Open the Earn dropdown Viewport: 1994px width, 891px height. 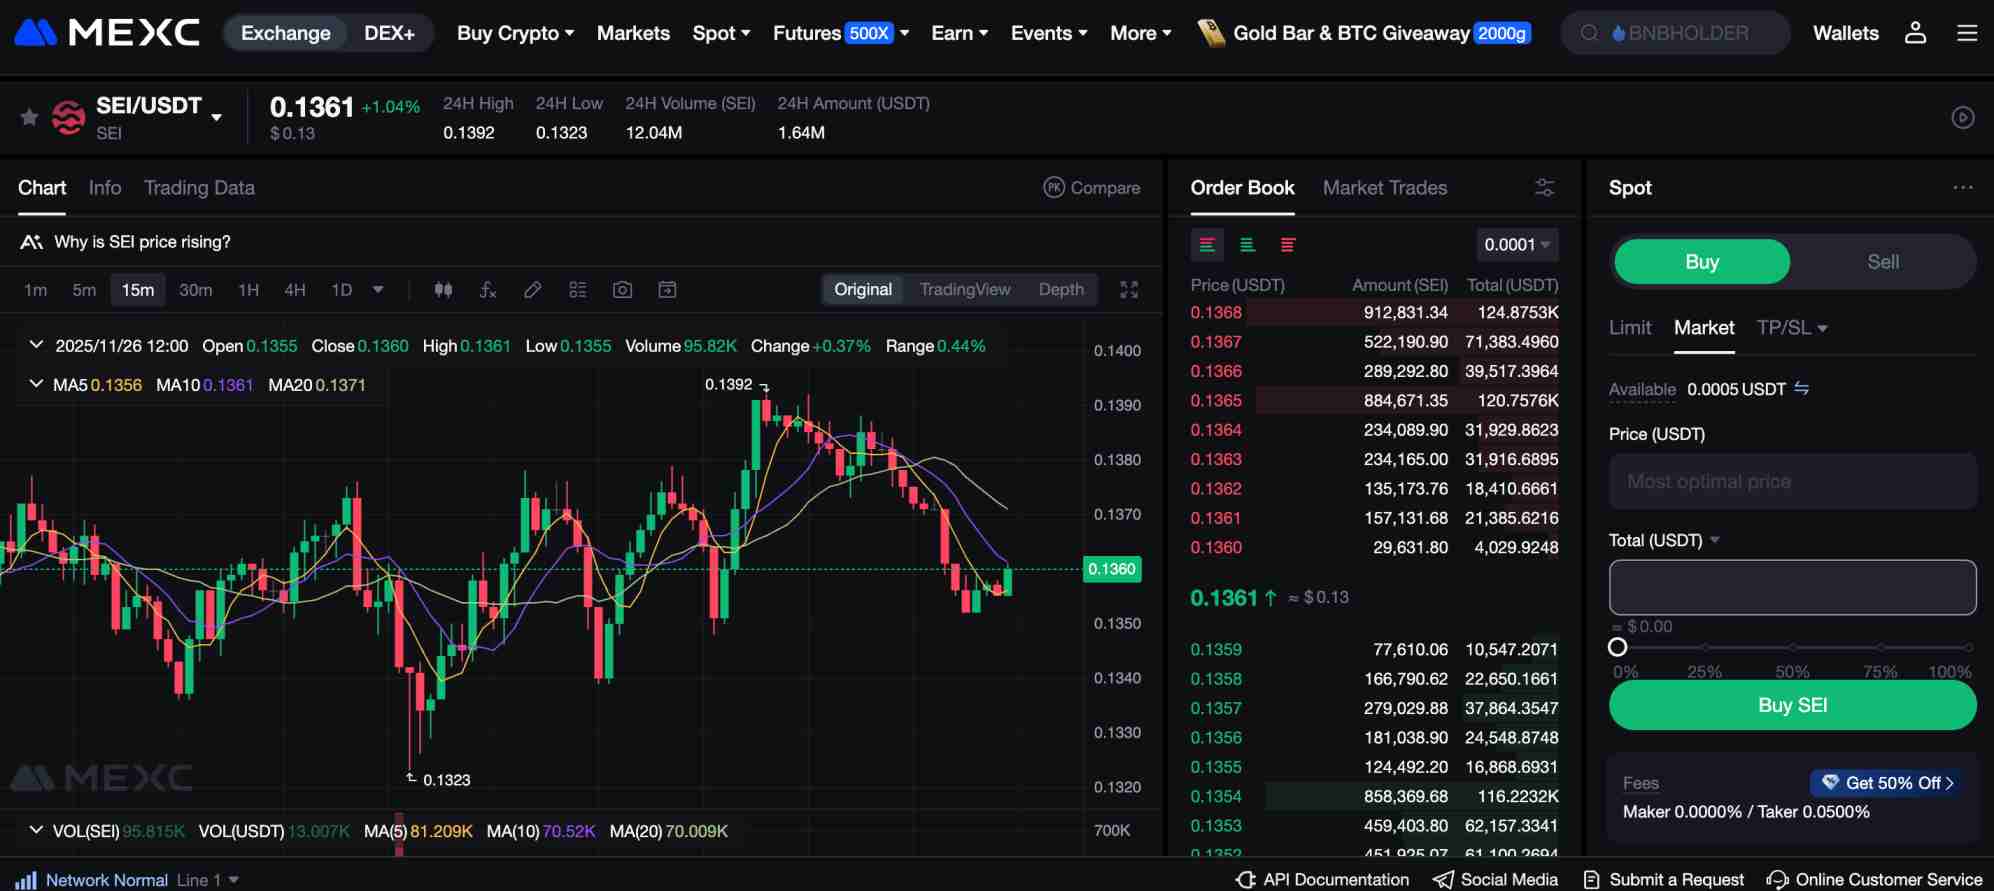click(x=959, y=33)
